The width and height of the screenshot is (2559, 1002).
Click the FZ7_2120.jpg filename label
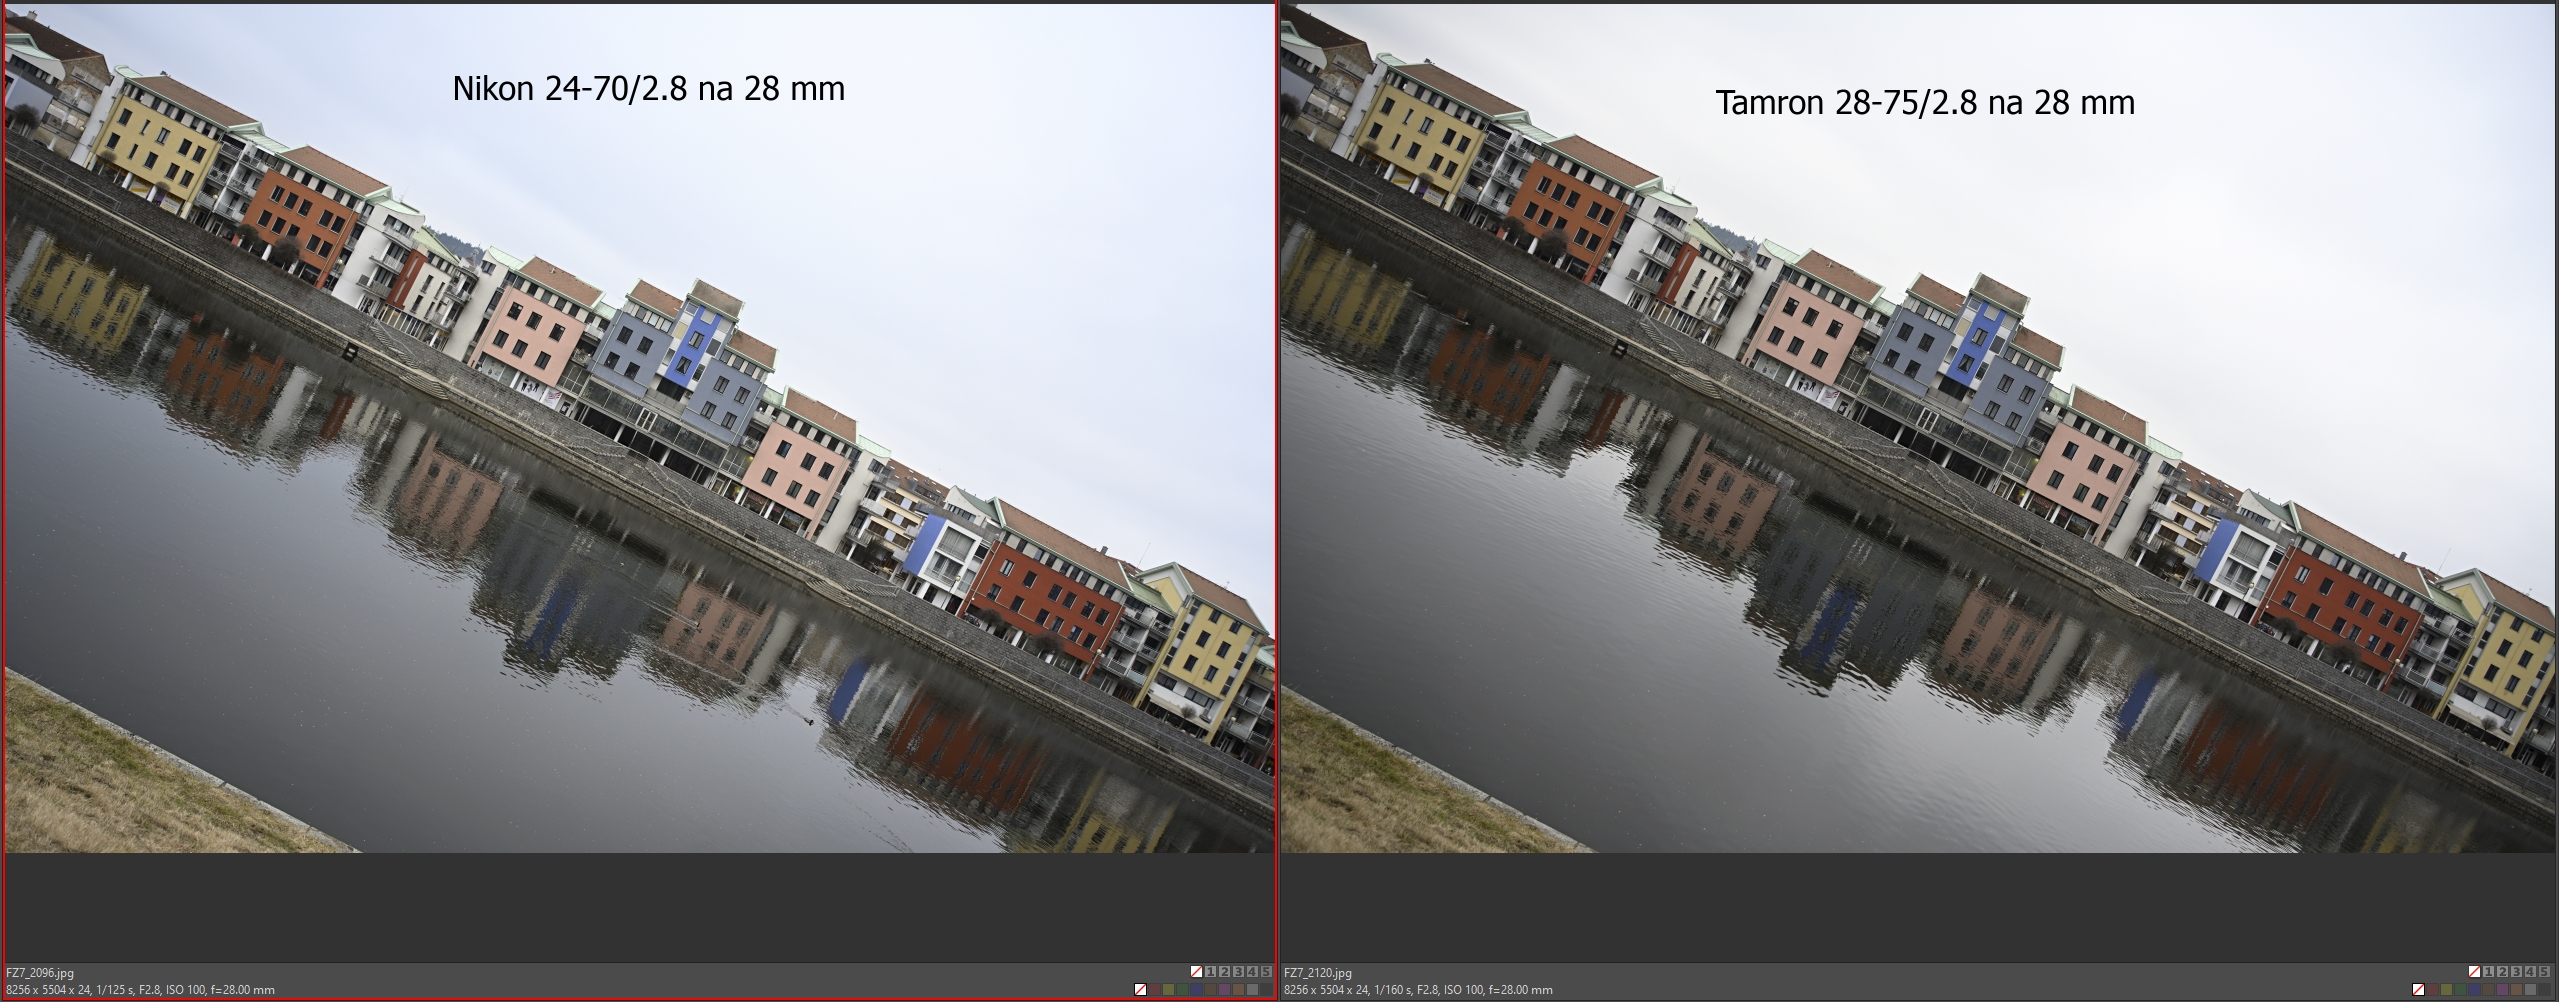(x=1318, y=973)
